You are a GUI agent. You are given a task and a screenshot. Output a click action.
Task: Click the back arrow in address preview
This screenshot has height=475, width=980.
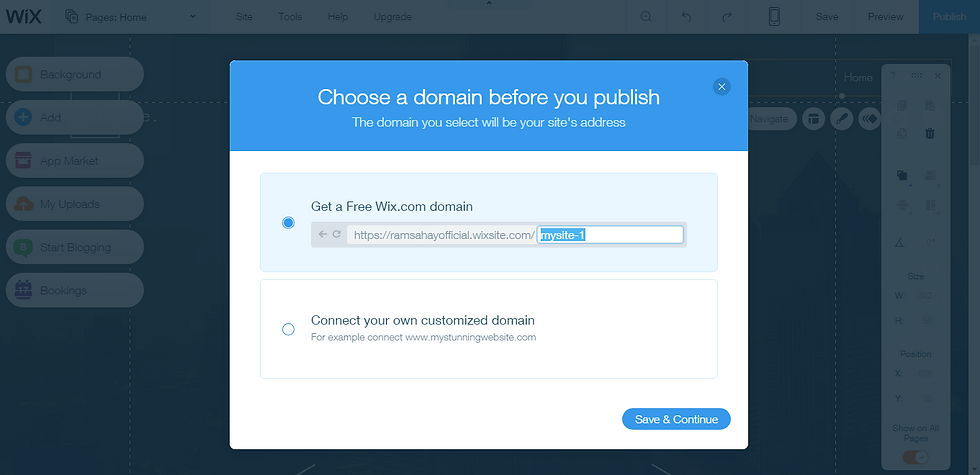coord(322,234)
